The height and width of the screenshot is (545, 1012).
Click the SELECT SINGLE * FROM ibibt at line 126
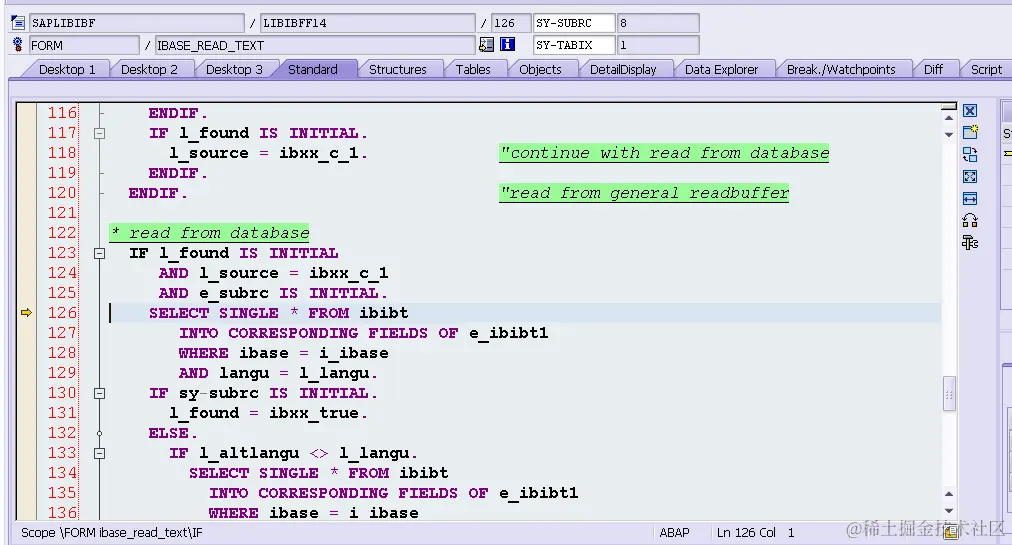(279, 313)
